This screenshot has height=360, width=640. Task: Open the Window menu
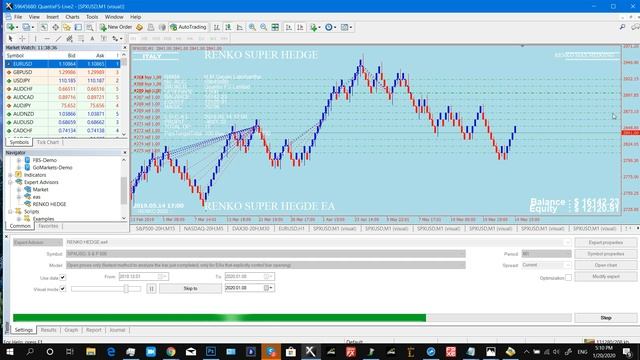pos(114,17)
